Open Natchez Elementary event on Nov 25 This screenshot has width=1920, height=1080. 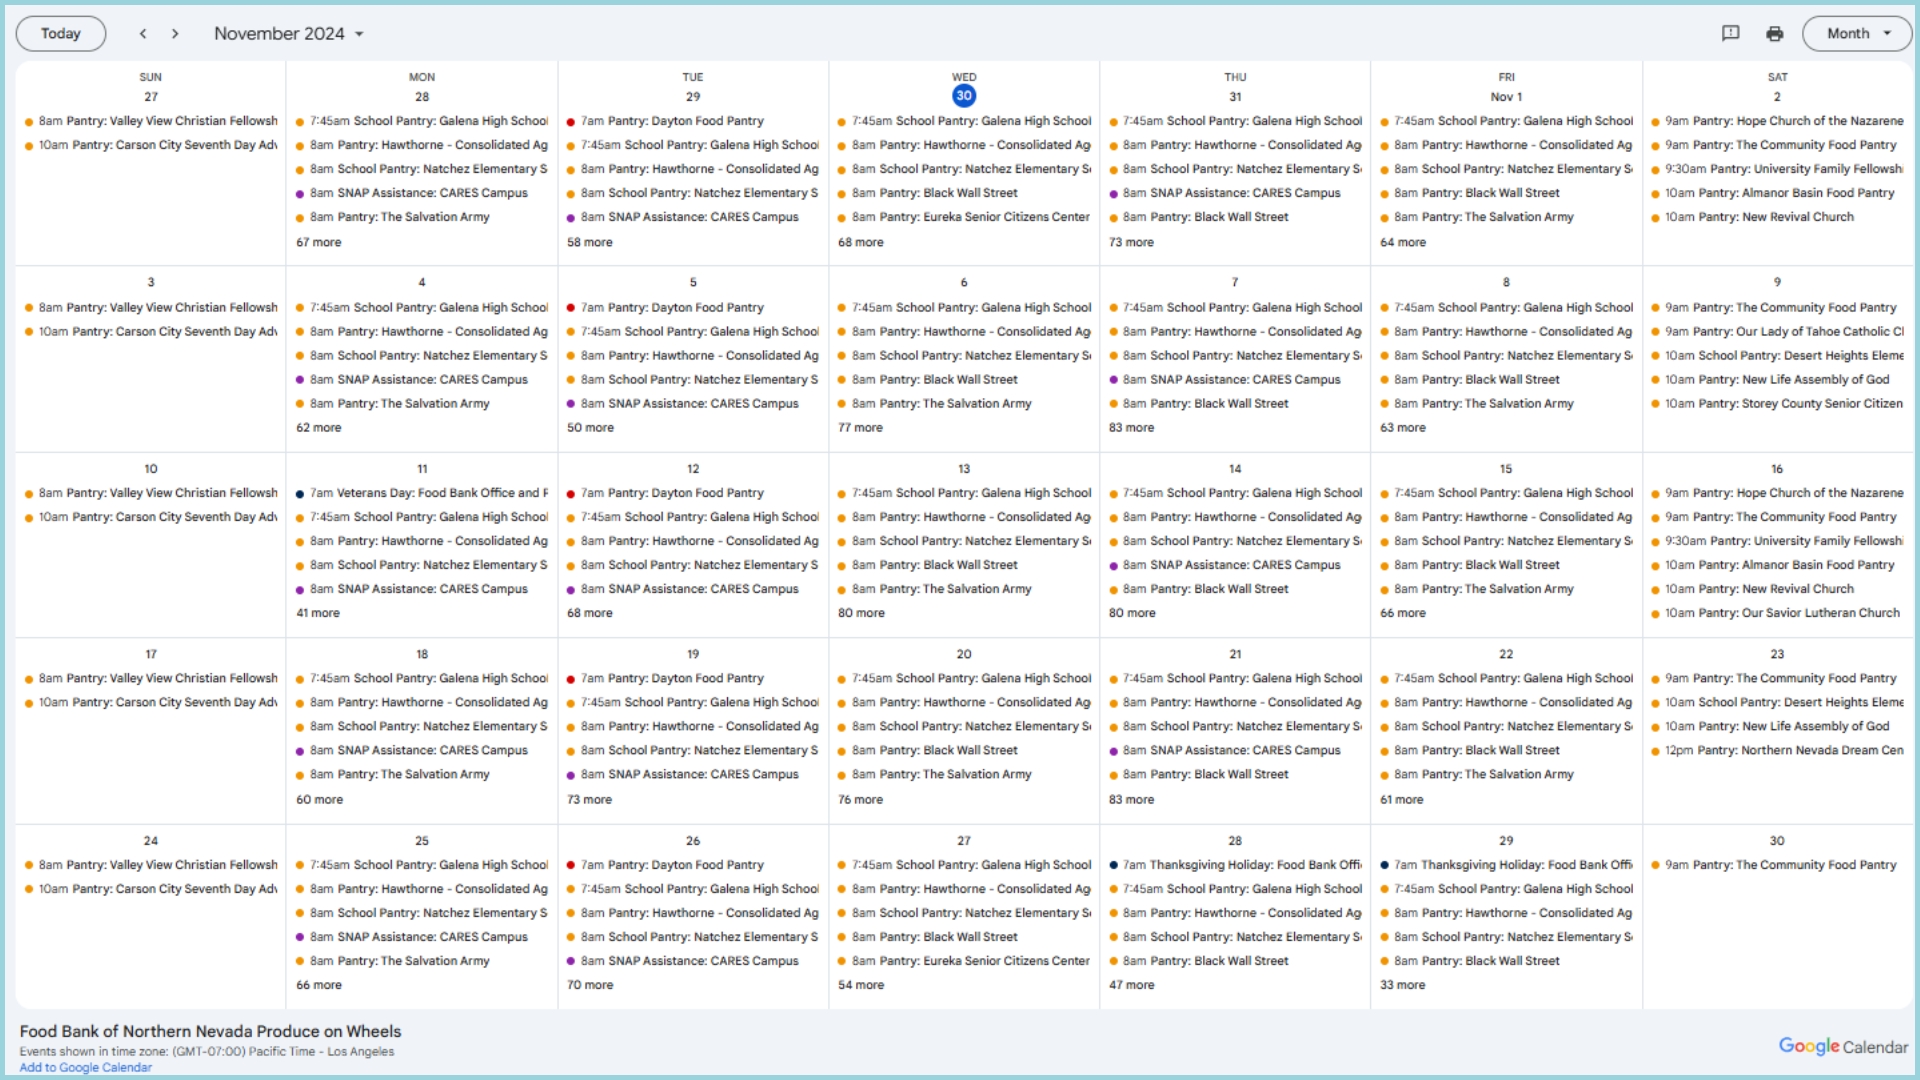pos(422,913)
